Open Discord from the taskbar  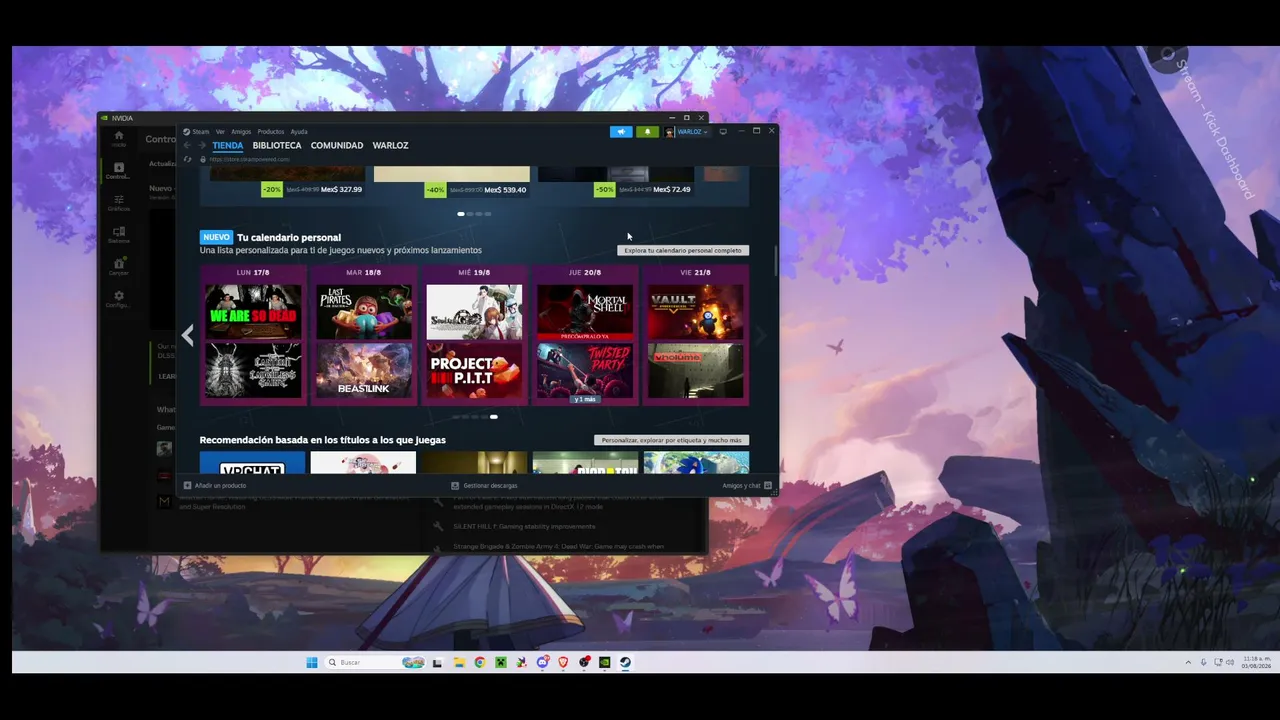click(543, 662)
